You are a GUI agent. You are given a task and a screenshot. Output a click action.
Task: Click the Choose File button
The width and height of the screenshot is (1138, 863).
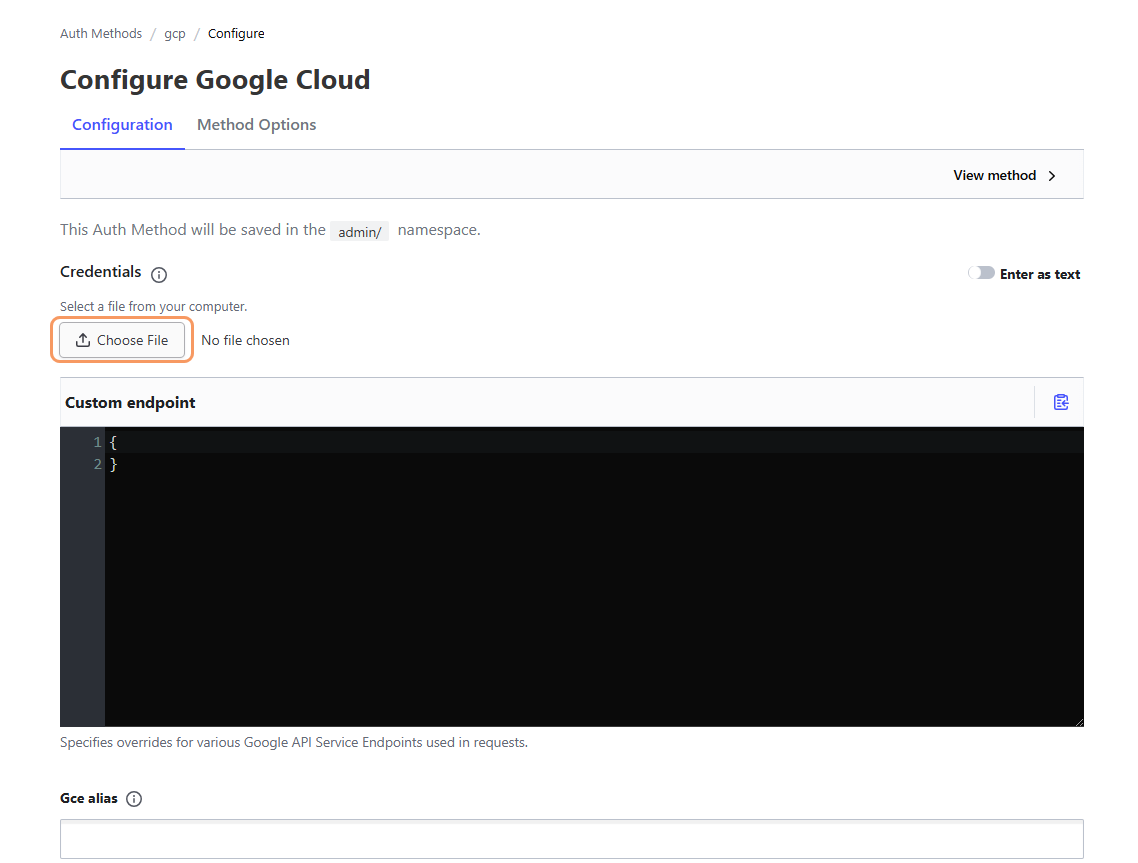click(122, 339)
